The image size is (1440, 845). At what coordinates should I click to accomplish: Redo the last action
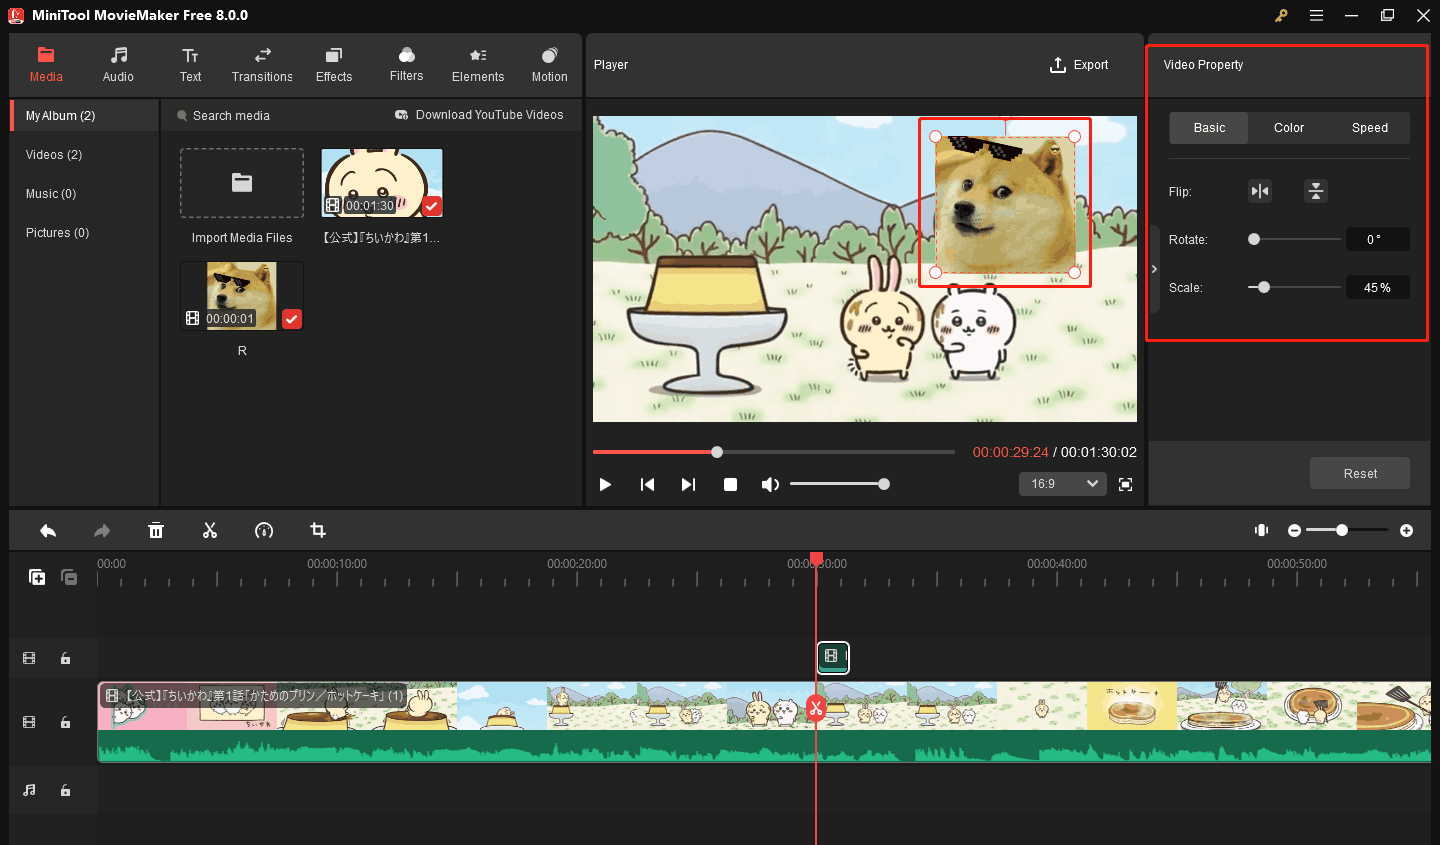point(102,531)
